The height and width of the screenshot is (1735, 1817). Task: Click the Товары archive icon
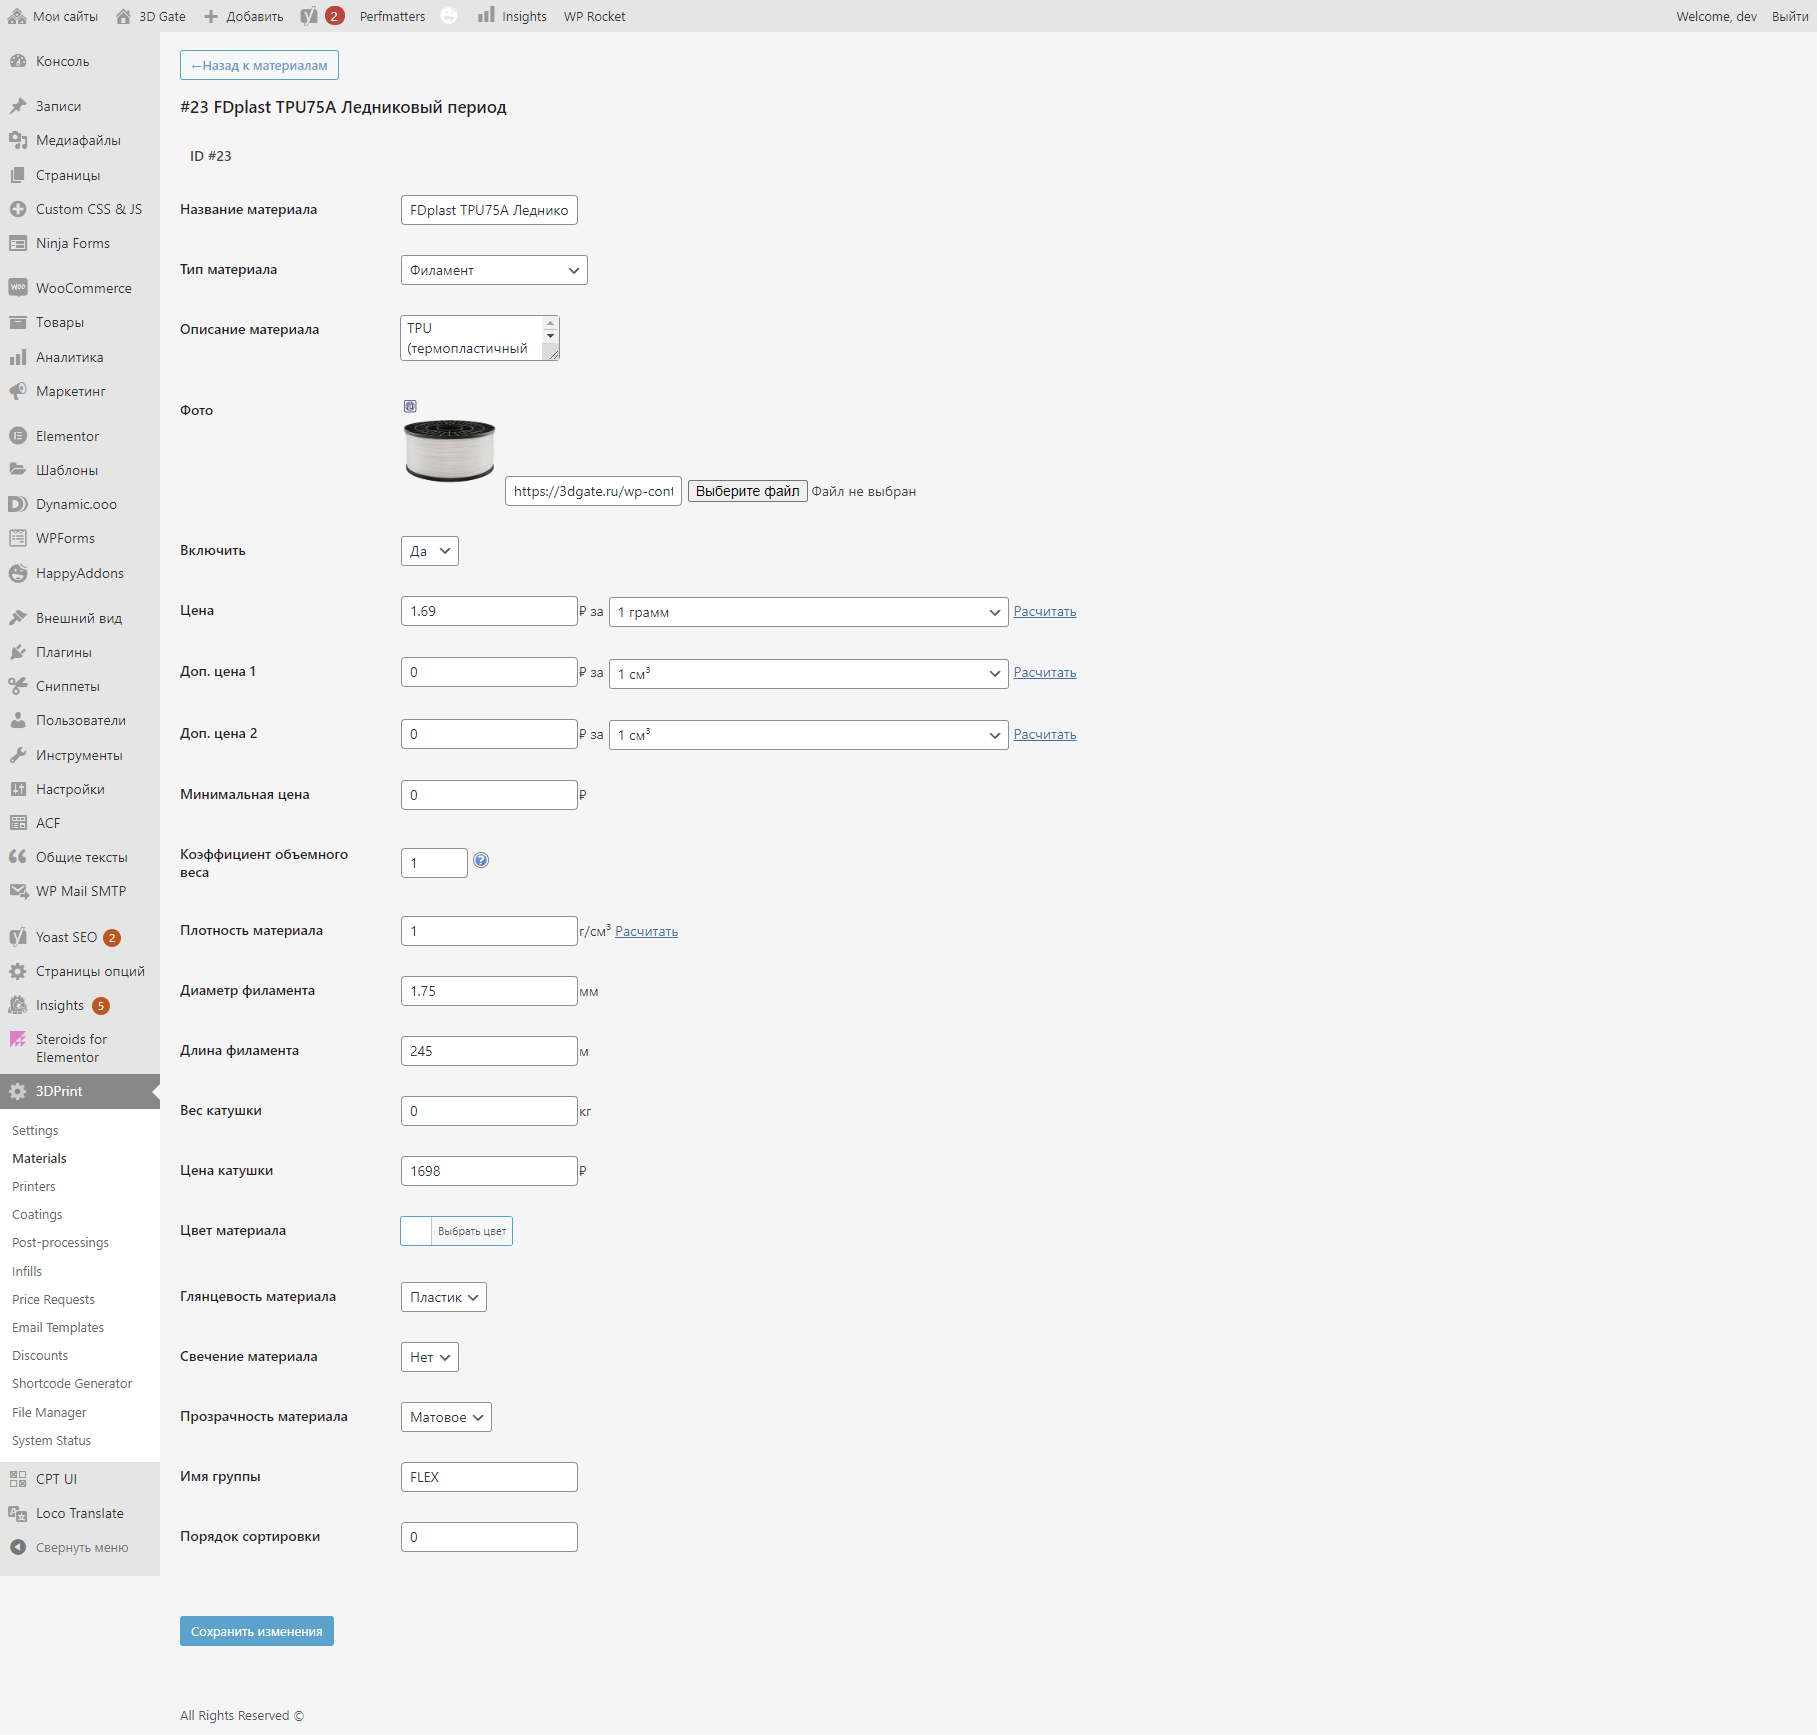[x=18, y=322]
